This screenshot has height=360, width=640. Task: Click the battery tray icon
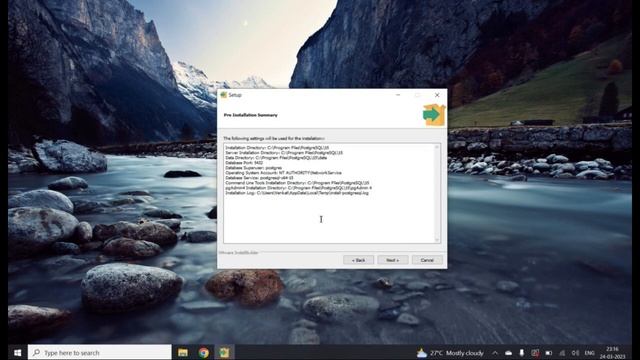pyautogui.click(x=549, y=353)
